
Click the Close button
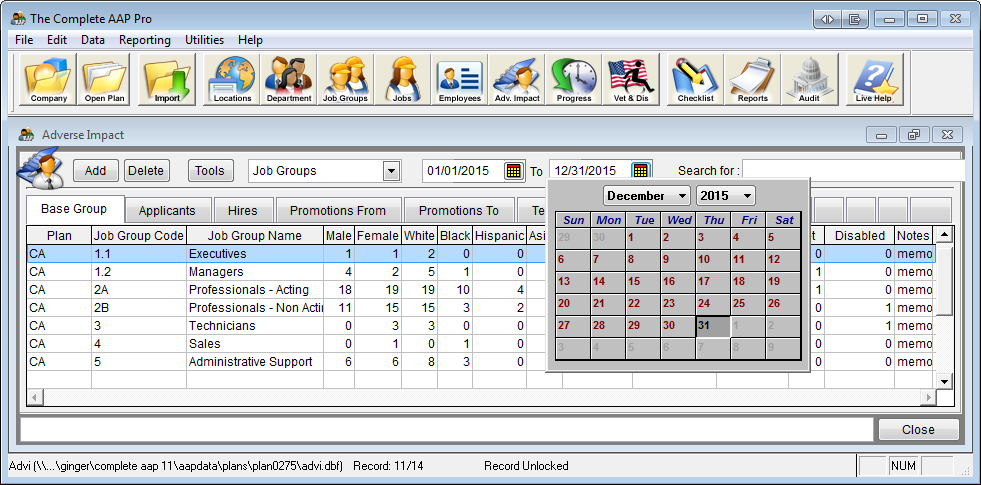pyautogui.click(x=918, y=430)
